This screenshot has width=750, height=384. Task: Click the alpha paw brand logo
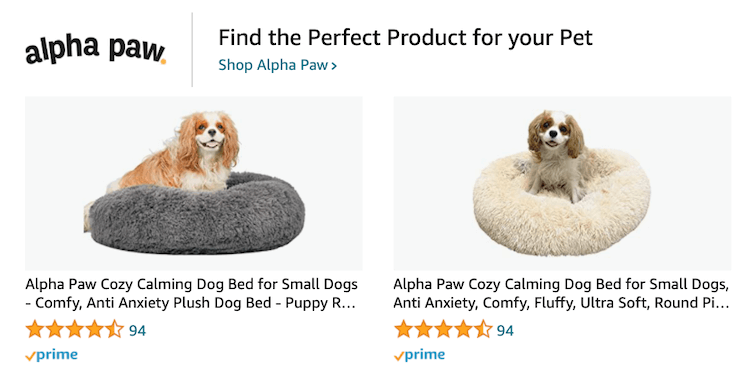click(95, 50)
